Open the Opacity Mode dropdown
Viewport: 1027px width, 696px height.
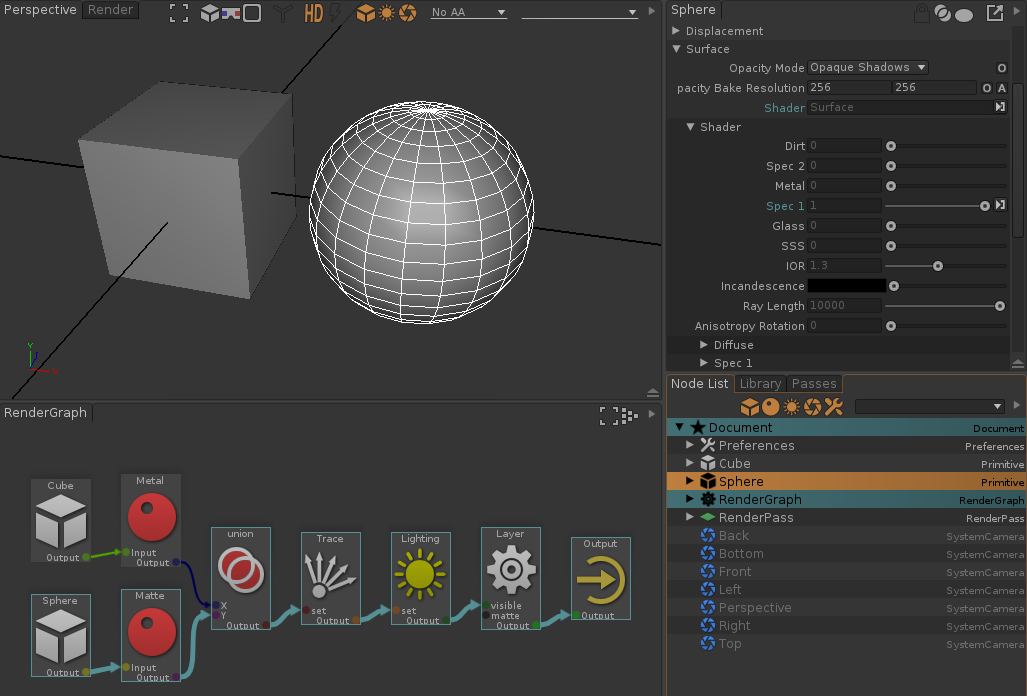[868, 68]
